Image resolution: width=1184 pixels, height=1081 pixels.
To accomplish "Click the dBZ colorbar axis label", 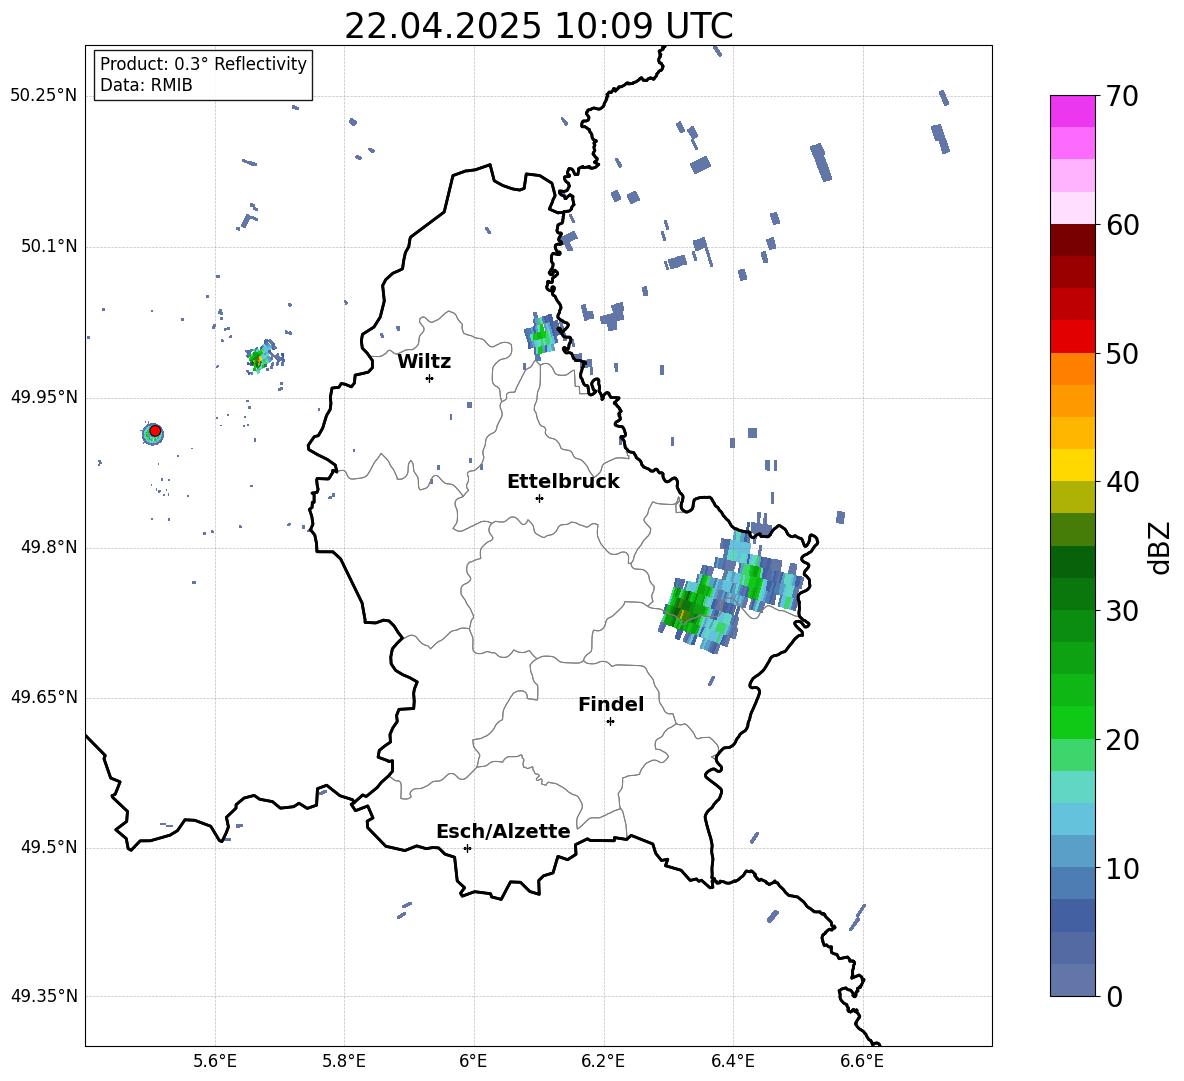I will 1160,547.
